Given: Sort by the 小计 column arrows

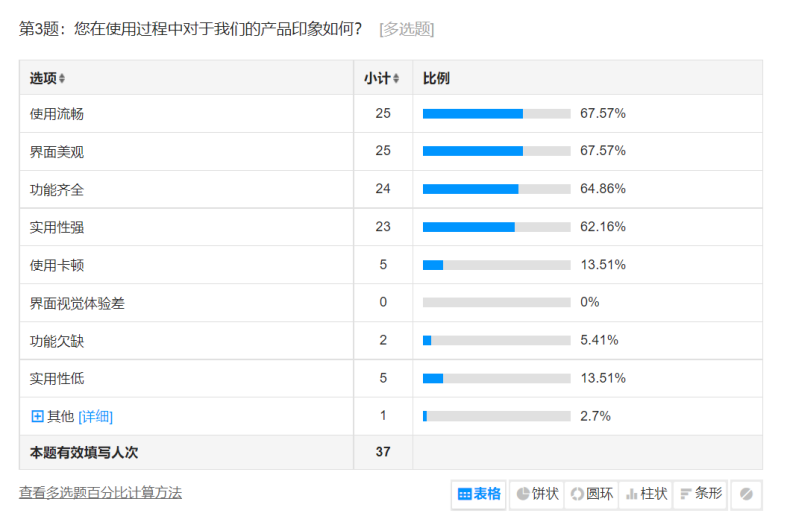Looking at the screenshot, I should [396, 79].
